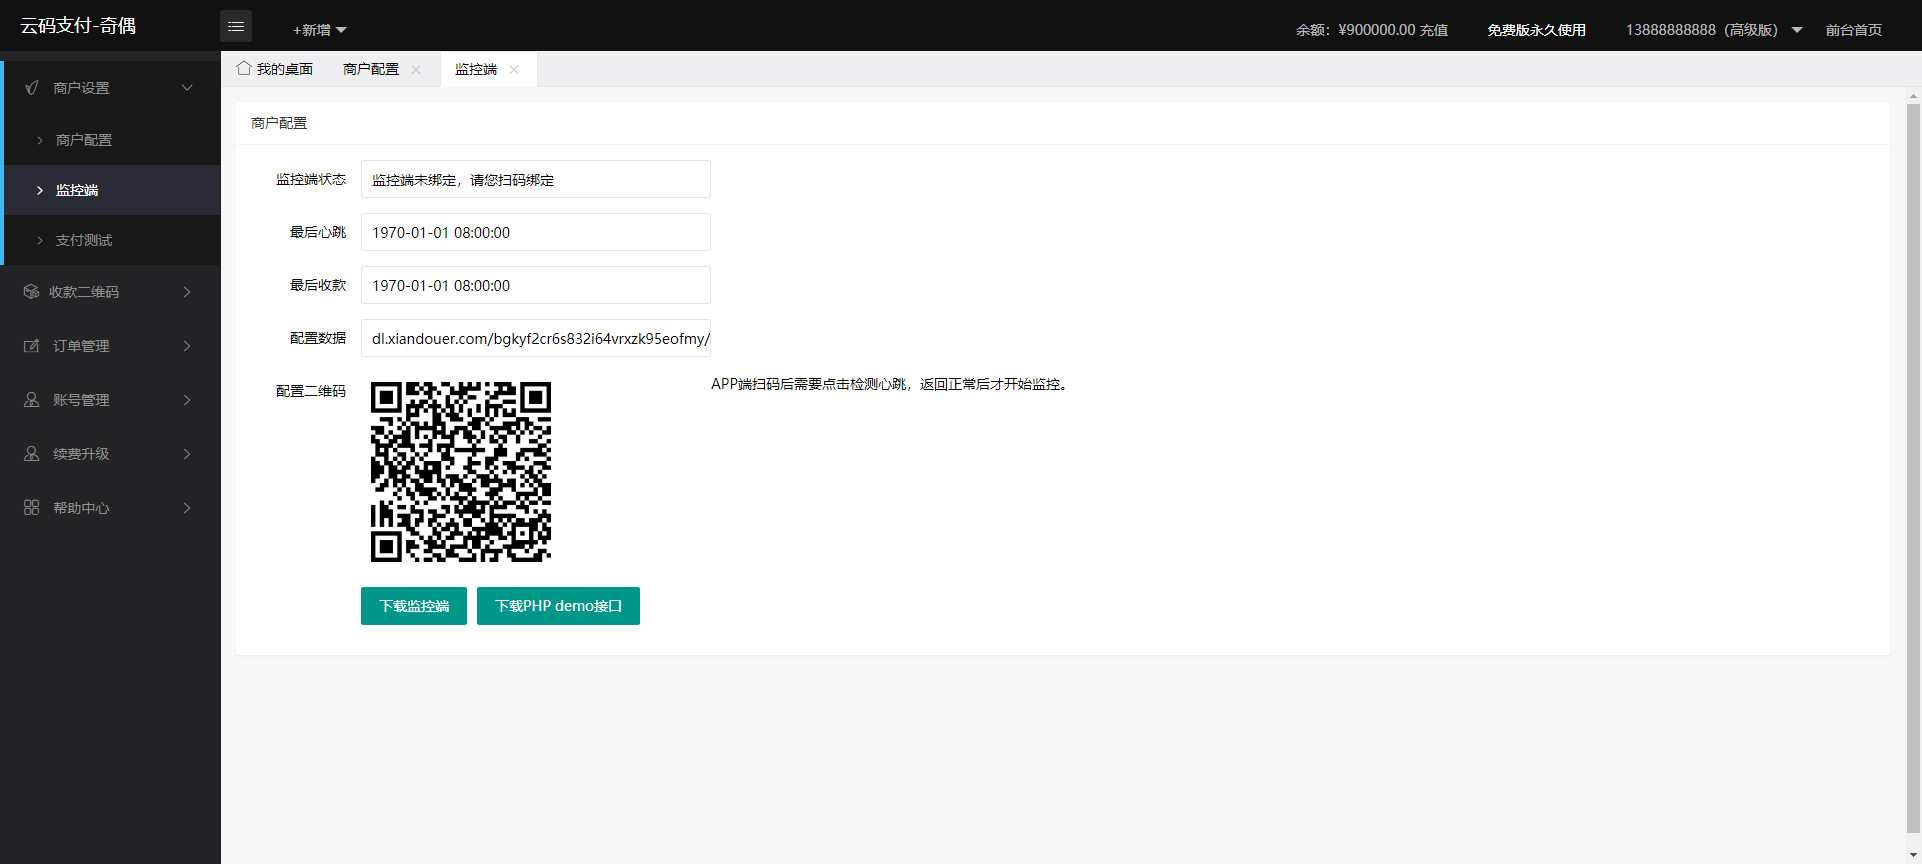
Task: Toggle the sidebar with hamburger menu icon
Action: [x=236, y=26]
